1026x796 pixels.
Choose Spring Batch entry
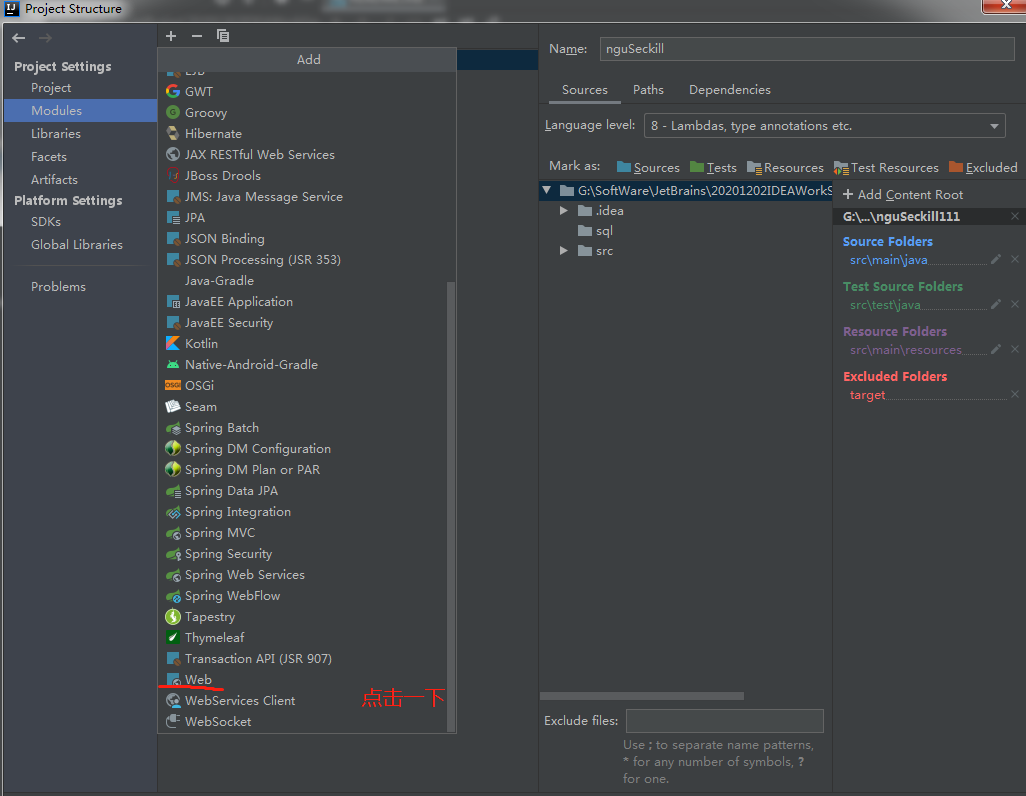[307, 427]
